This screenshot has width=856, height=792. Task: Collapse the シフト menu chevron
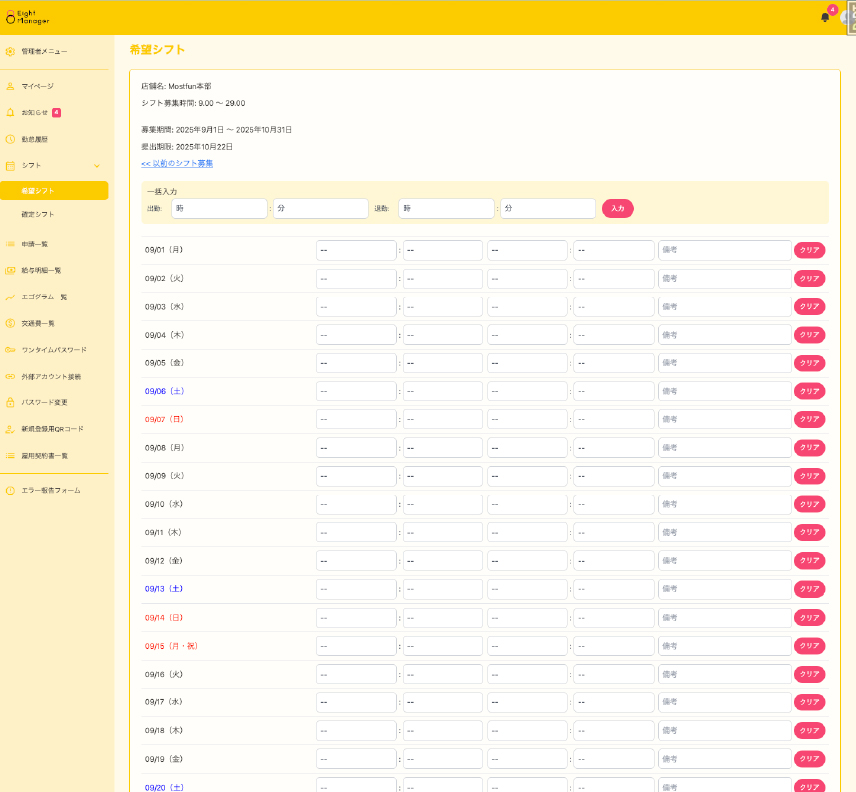pyautogui.click(x=97, y=166)
